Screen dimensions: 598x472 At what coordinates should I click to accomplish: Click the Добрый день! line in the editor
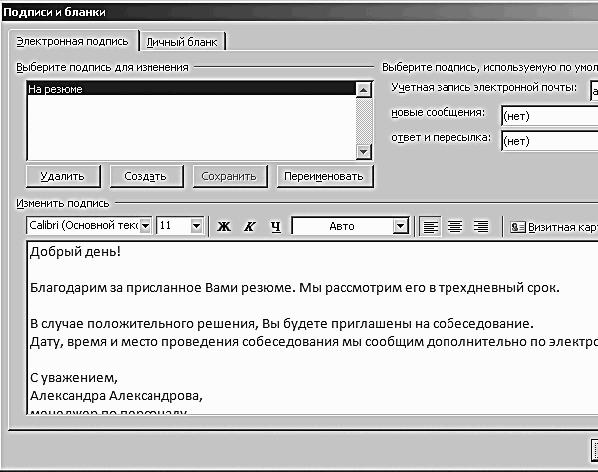point(76,252)
